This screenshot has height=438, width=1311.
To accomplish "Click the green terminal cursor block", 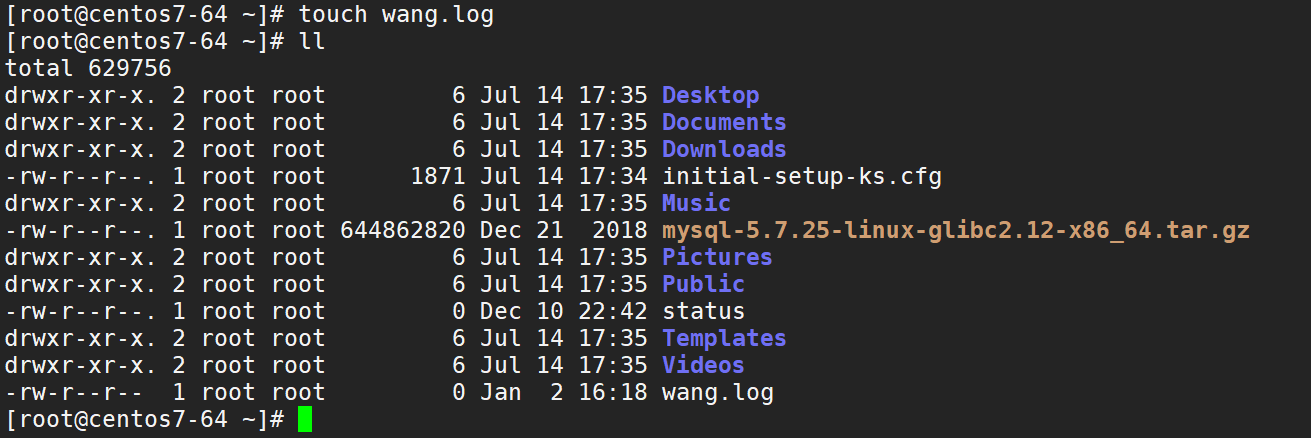I will (x=305, y=420).
